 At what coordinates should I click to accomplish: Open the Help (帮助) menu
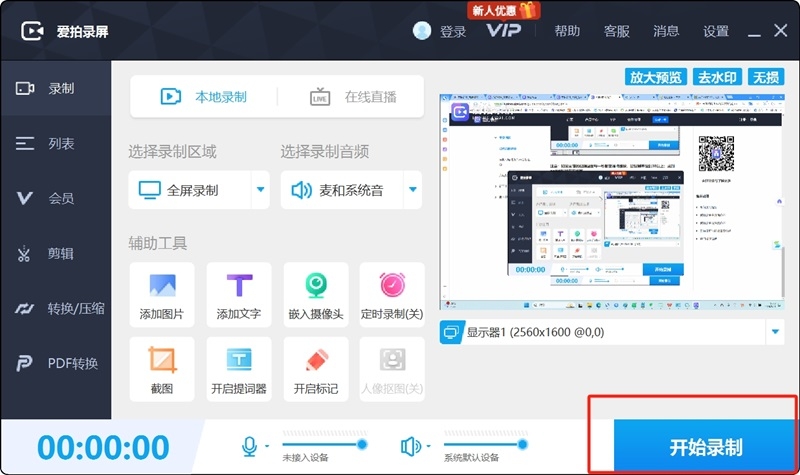coord(567,31)
